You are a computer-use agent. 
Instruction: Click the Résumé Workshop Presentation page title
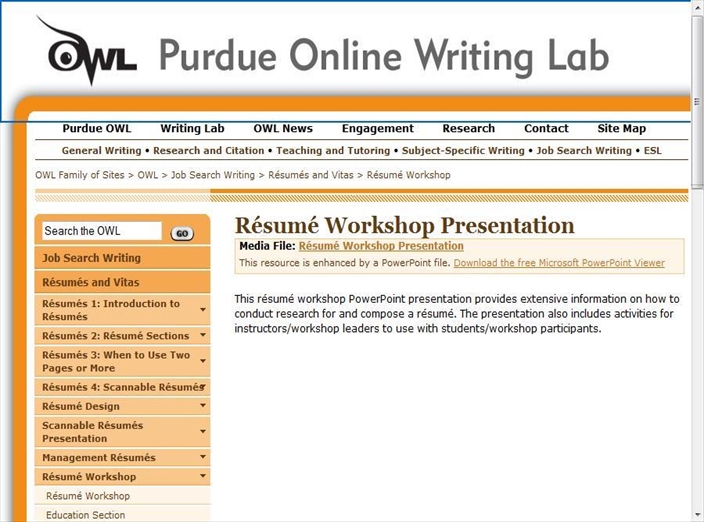click(x=405, y=225)
